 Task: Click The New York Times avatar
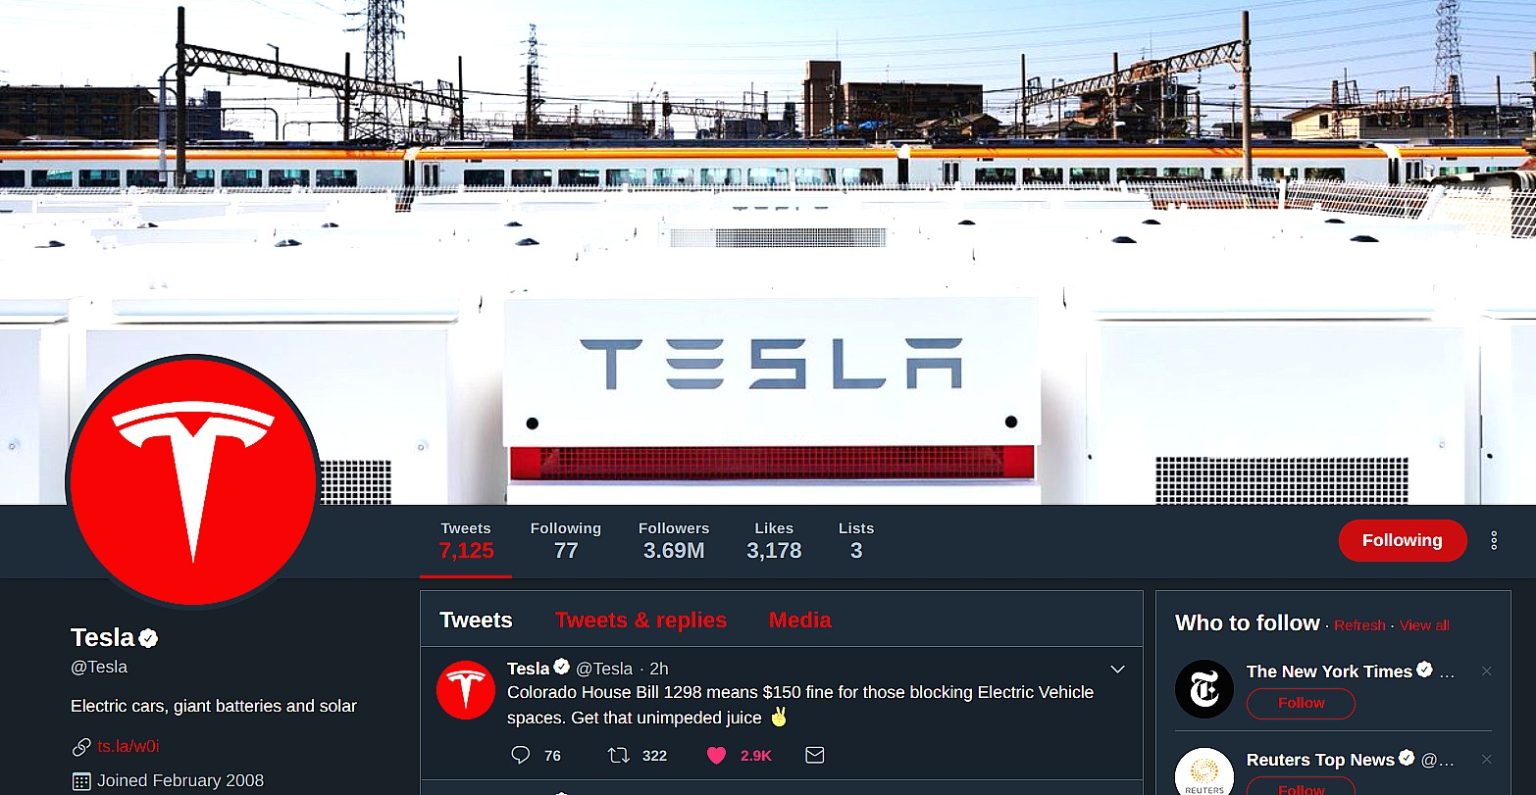pos(1204,689)
